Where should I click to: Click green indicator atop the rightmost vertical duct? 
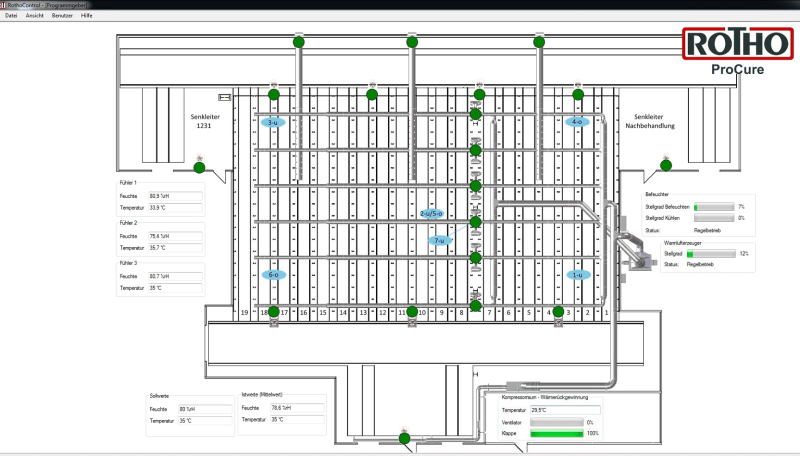pyautogui.click(x=539, y=42)
